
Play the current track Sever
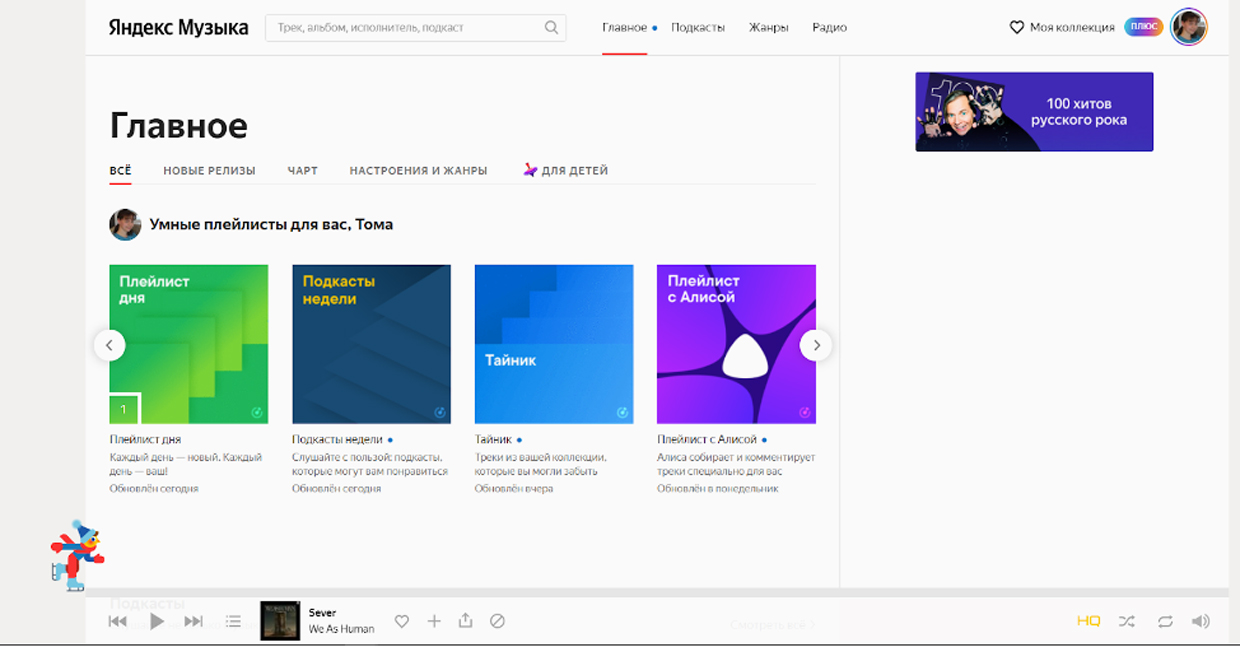156,622
